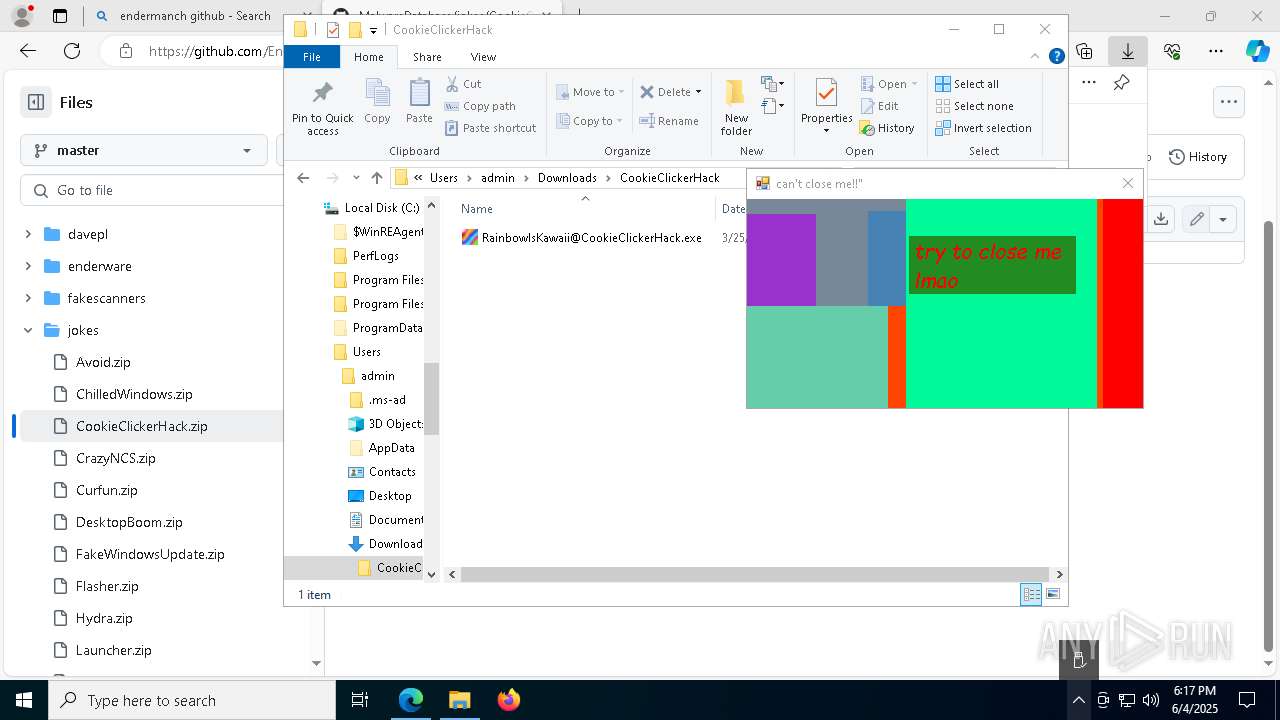Click the Paste ribbon icon
This screenshot has height=720, width=1280.
419,102
